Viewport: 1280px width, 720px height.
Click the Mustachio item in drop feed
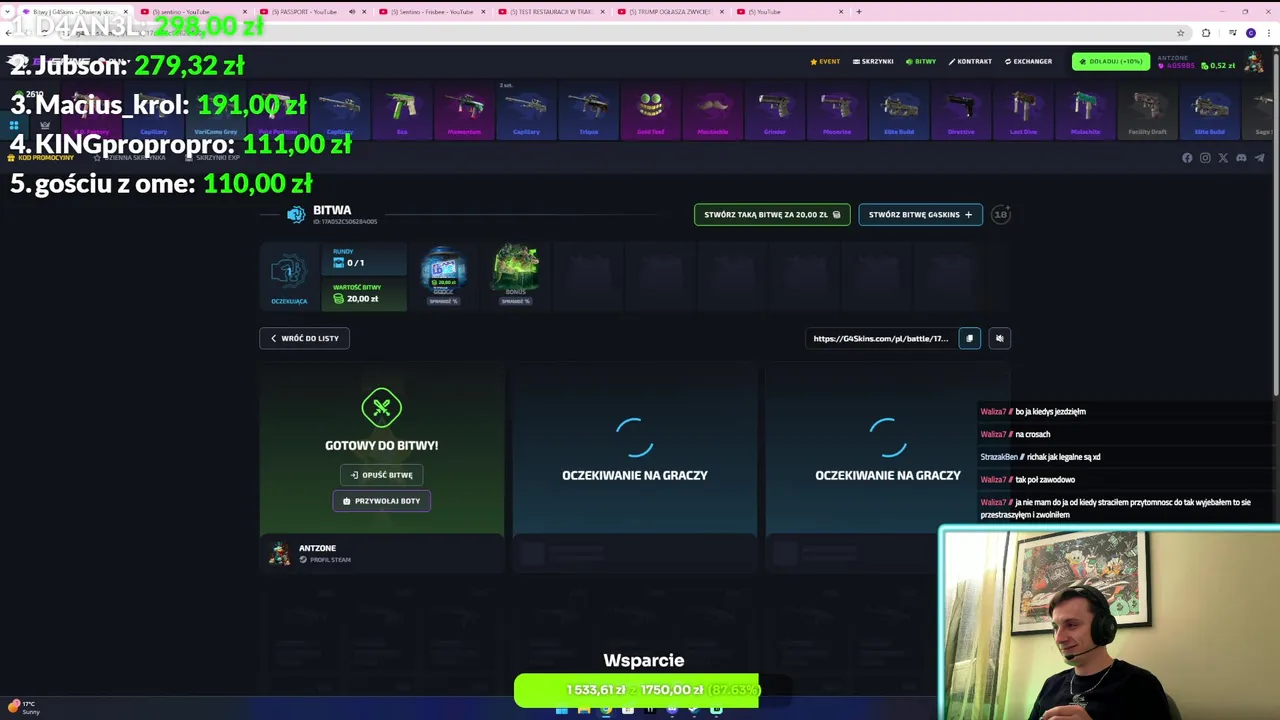point(713,112)
